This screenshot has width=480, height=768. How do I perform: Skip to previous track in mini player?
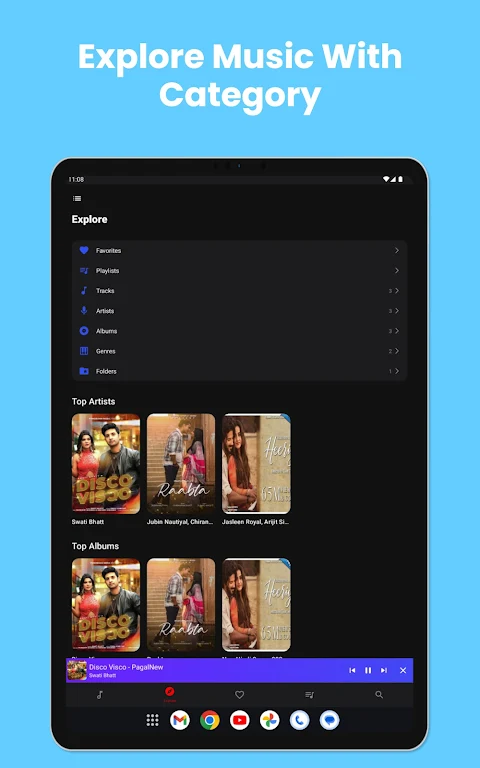pyautogui.click(x=352, y=670)
